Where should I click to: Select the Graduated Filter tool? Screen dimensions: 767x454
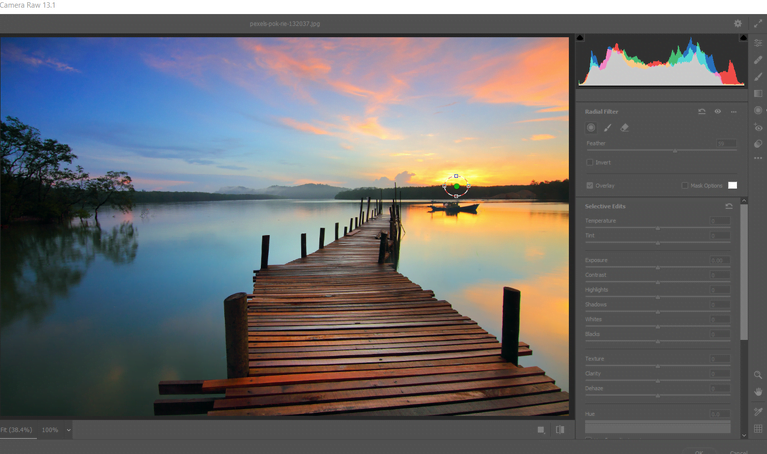[758, 93]
